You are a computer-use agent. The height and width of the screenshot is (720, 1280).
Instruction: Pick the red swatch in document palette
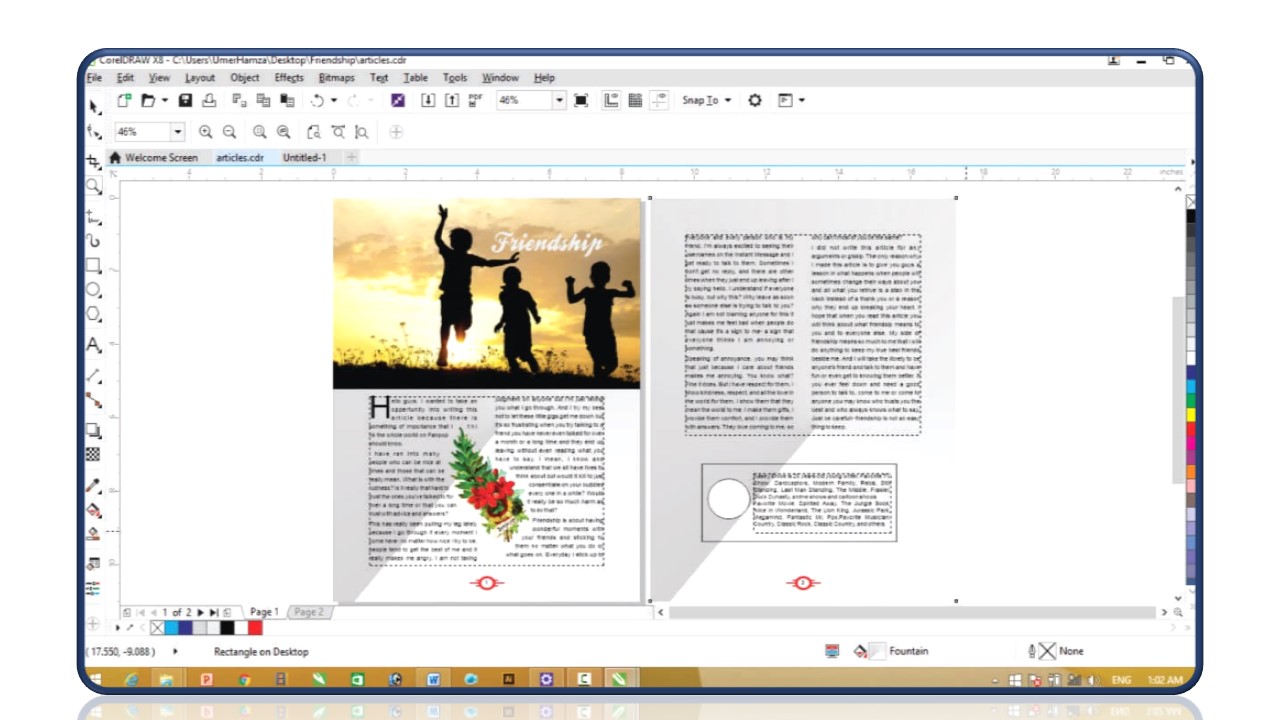click(255, 628)
